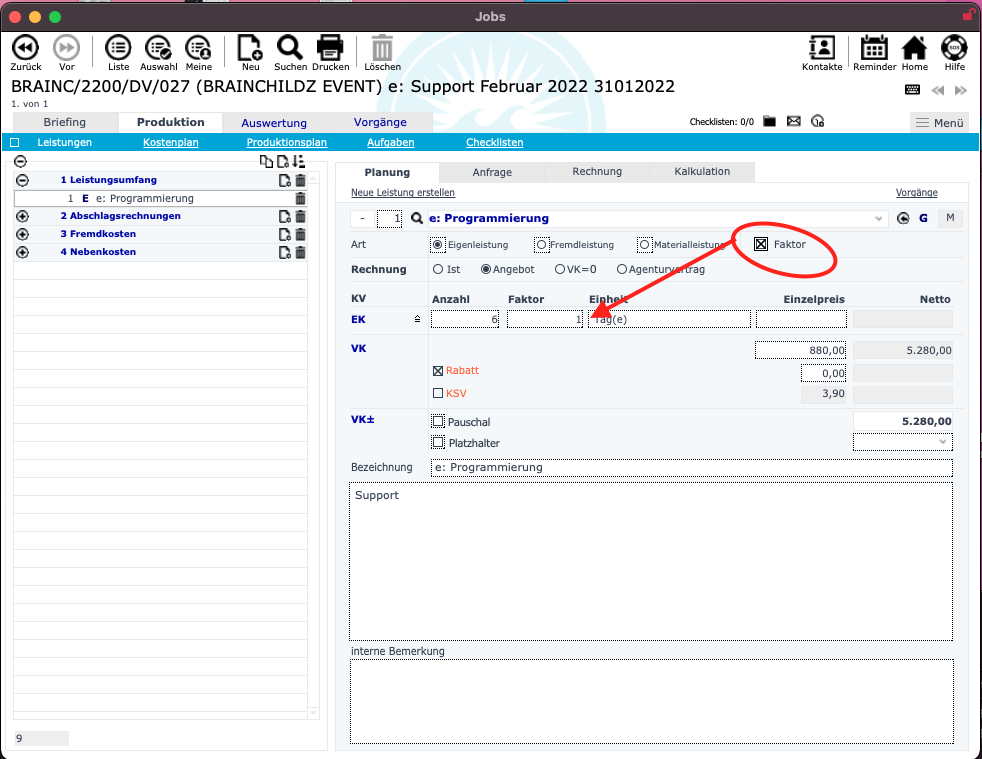Click the Neu new document icon

click(x=250, y=48)
